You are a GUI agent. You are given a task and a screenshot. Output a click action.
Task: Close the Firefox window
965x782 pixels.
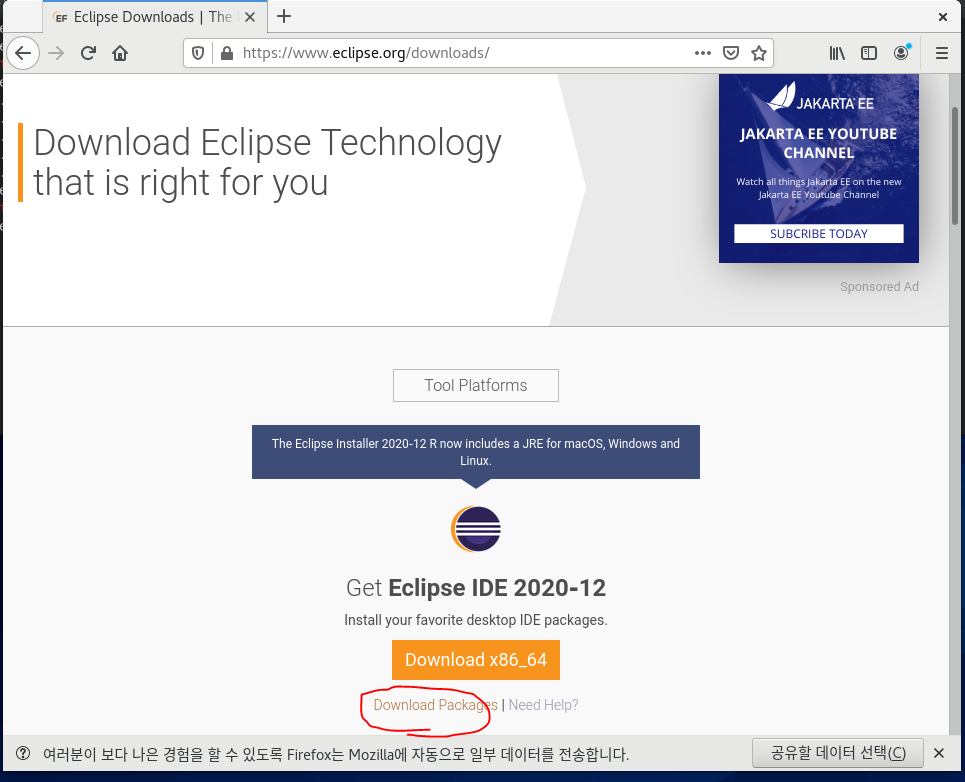coord(943,17)
